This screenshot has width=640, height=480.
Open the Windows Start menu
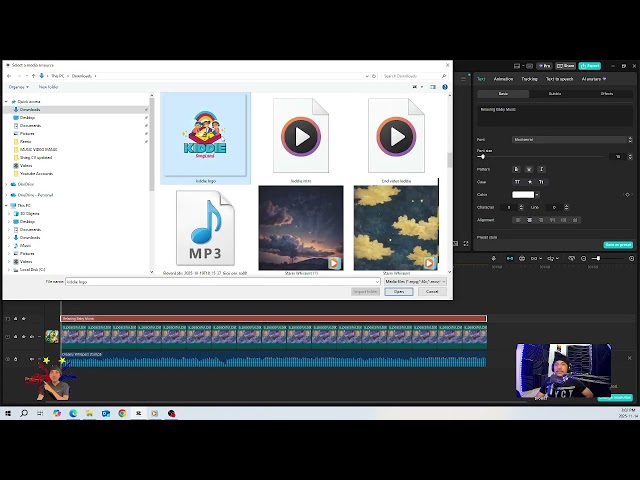(x=8, y=413)
